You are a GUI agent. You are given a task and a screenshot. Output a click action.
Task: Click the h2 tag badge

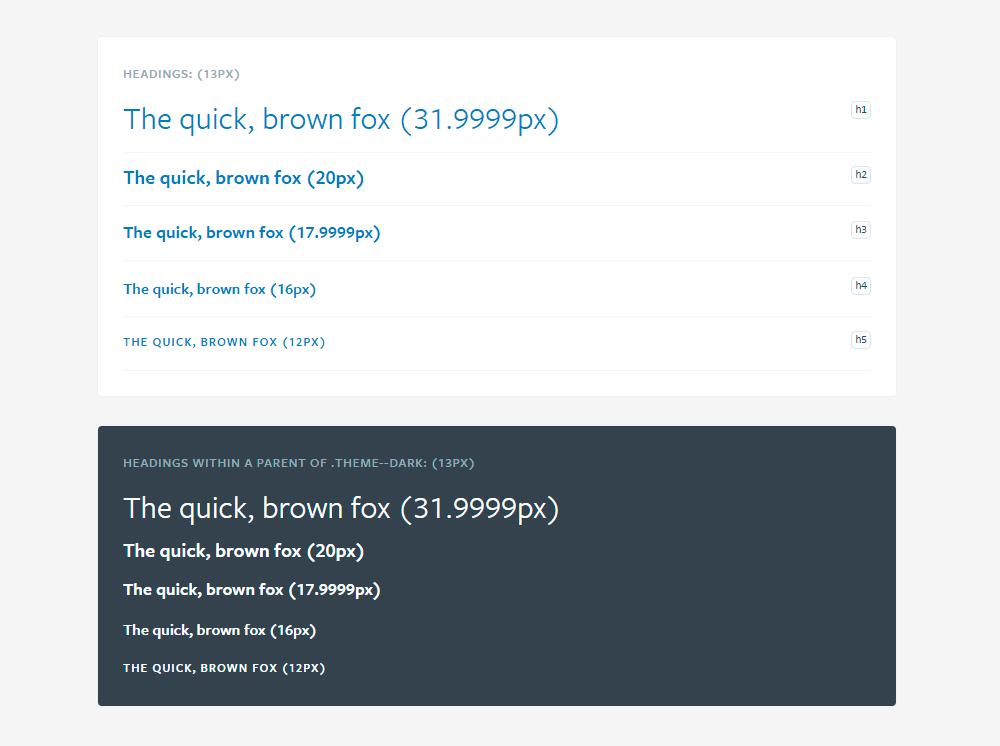point(860,175)
